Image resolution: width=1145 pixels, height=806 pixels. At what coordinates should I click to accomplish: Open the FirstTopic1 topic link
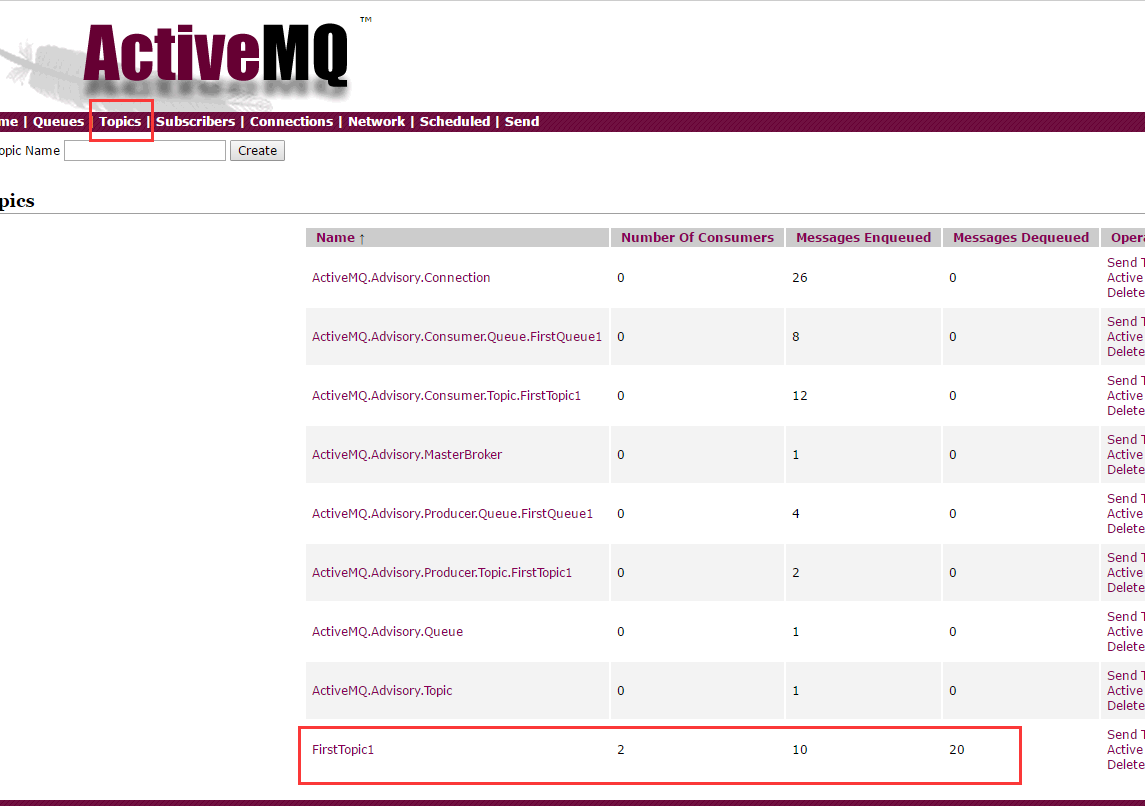(x=342, y=750)
